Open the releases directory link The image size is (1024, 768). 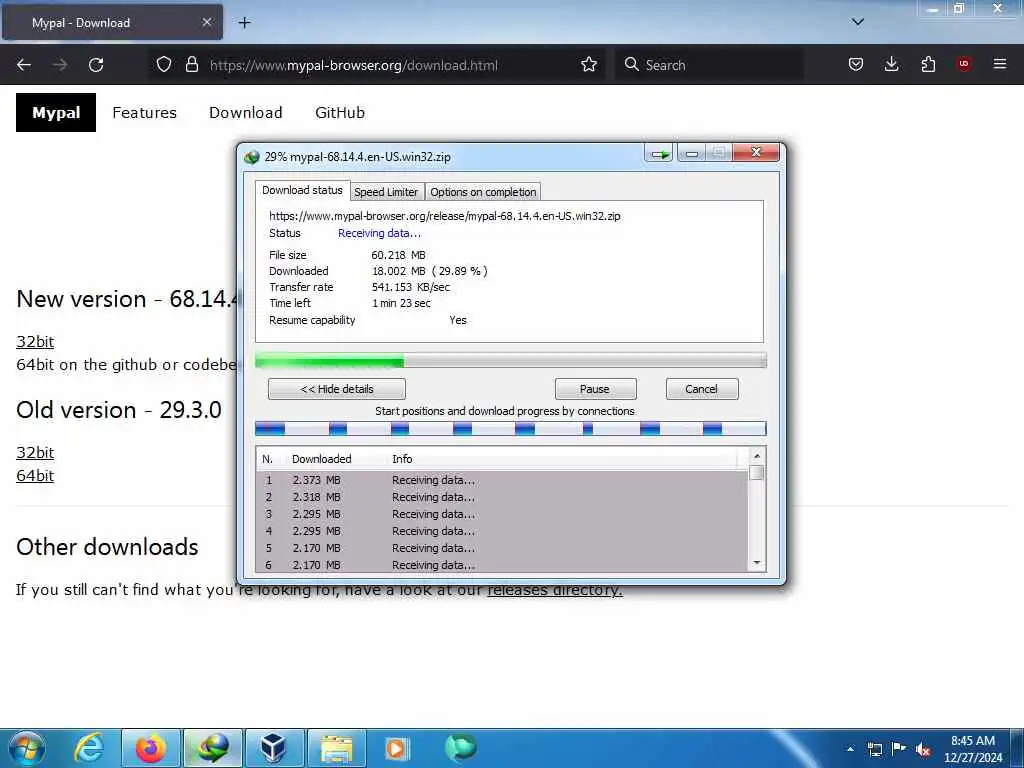point(554,590)
